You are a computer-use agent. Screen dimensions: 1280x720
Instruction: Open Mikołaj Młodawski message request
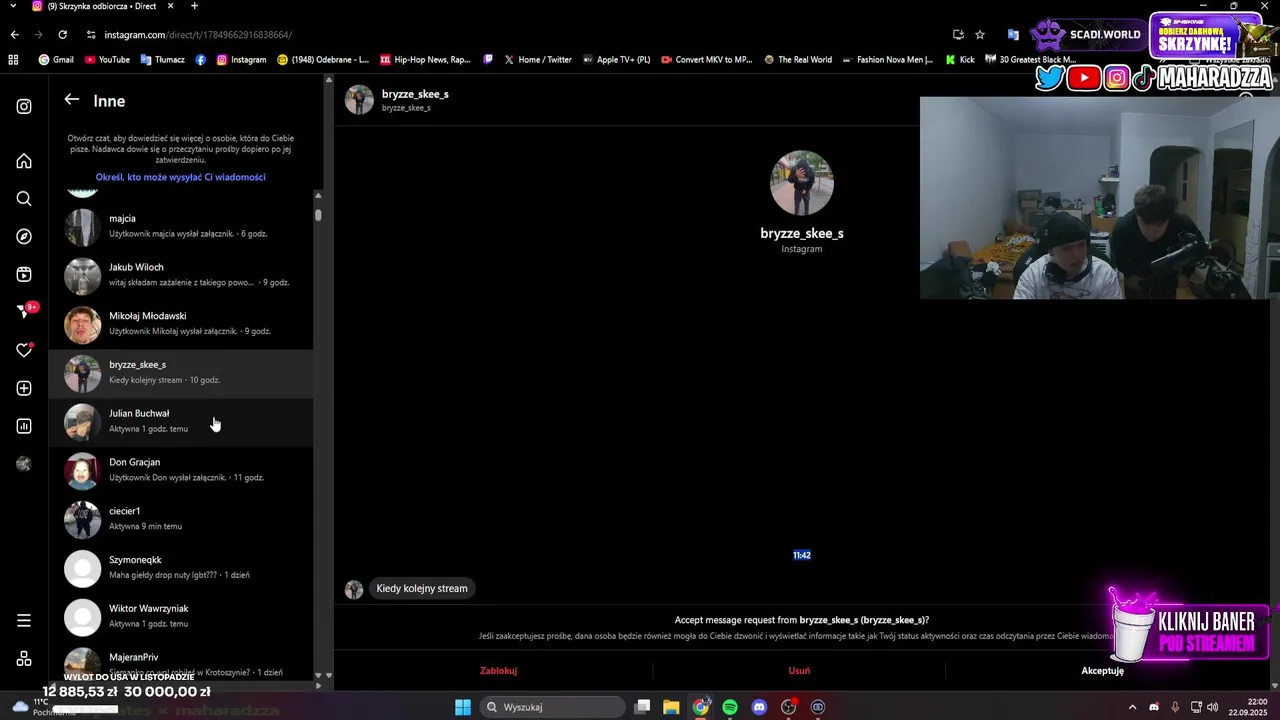[181, 324]
